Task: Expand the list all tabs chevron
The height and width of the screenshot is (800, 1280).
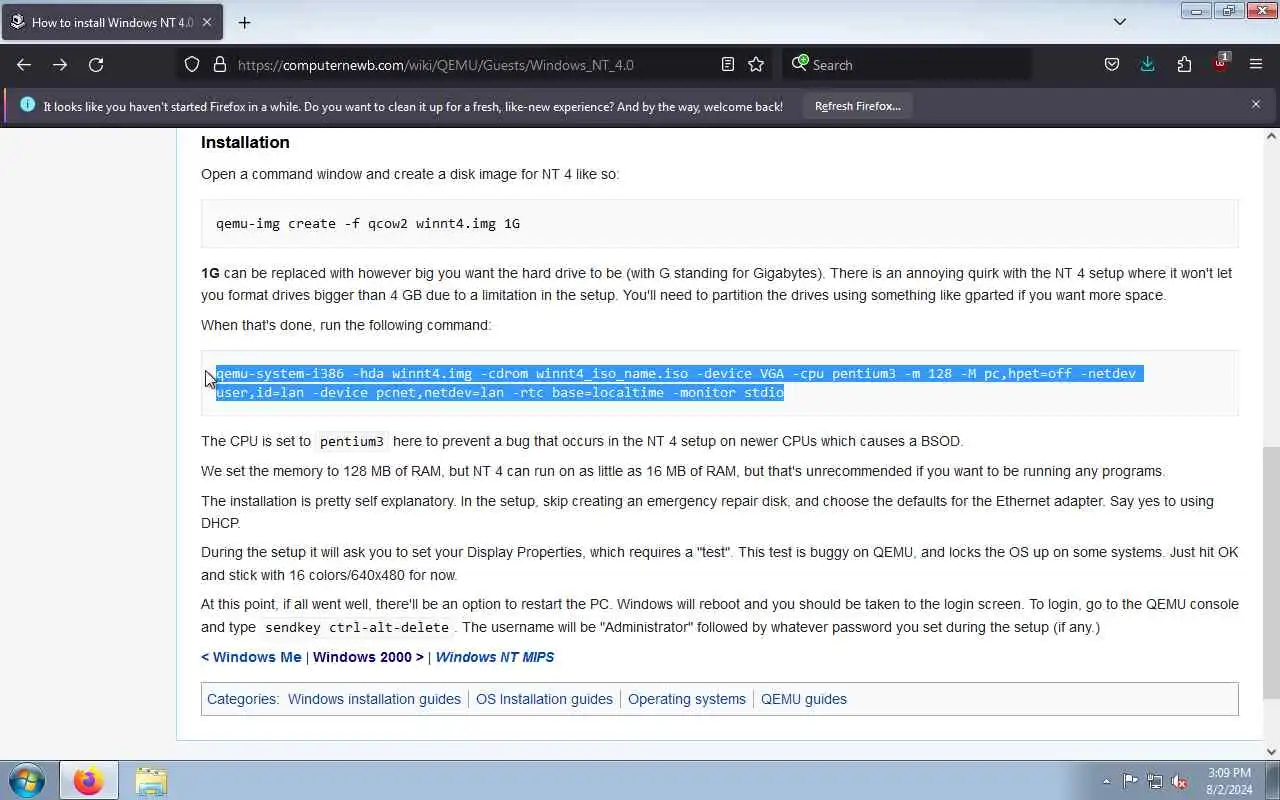Action: tap(1120, 21)
